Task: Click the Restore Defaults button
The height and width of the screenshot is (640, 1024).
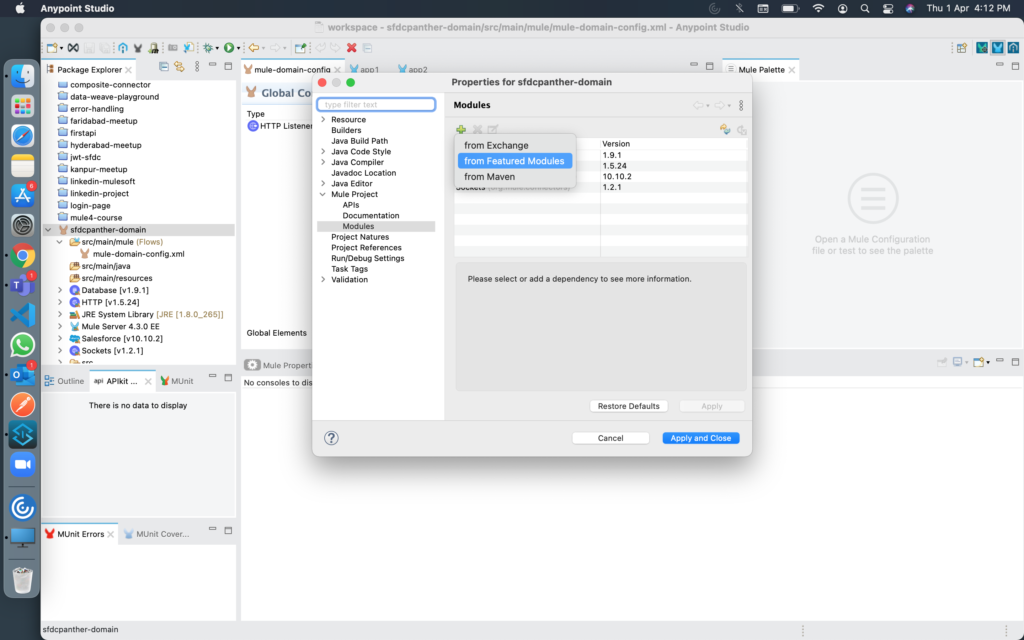Action: point(630,405)
